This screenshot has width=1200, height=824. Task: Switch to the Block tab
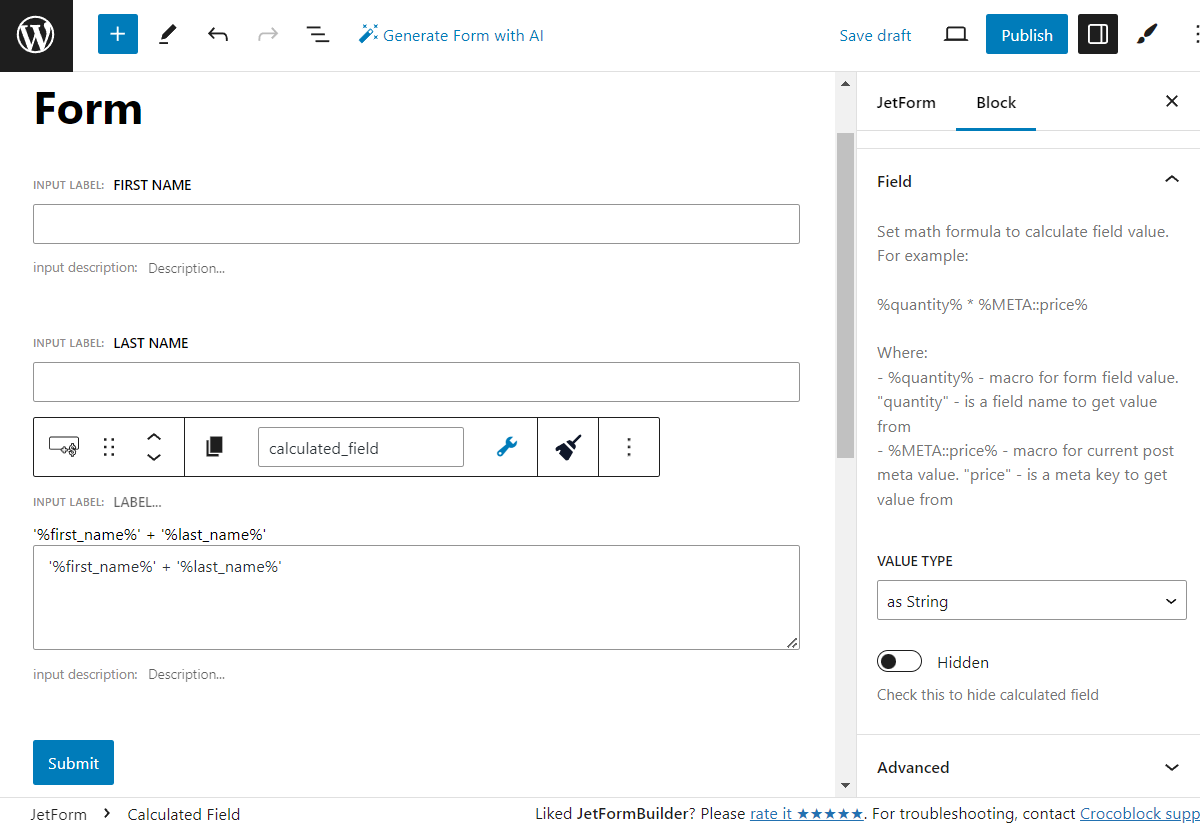point(995,102)
